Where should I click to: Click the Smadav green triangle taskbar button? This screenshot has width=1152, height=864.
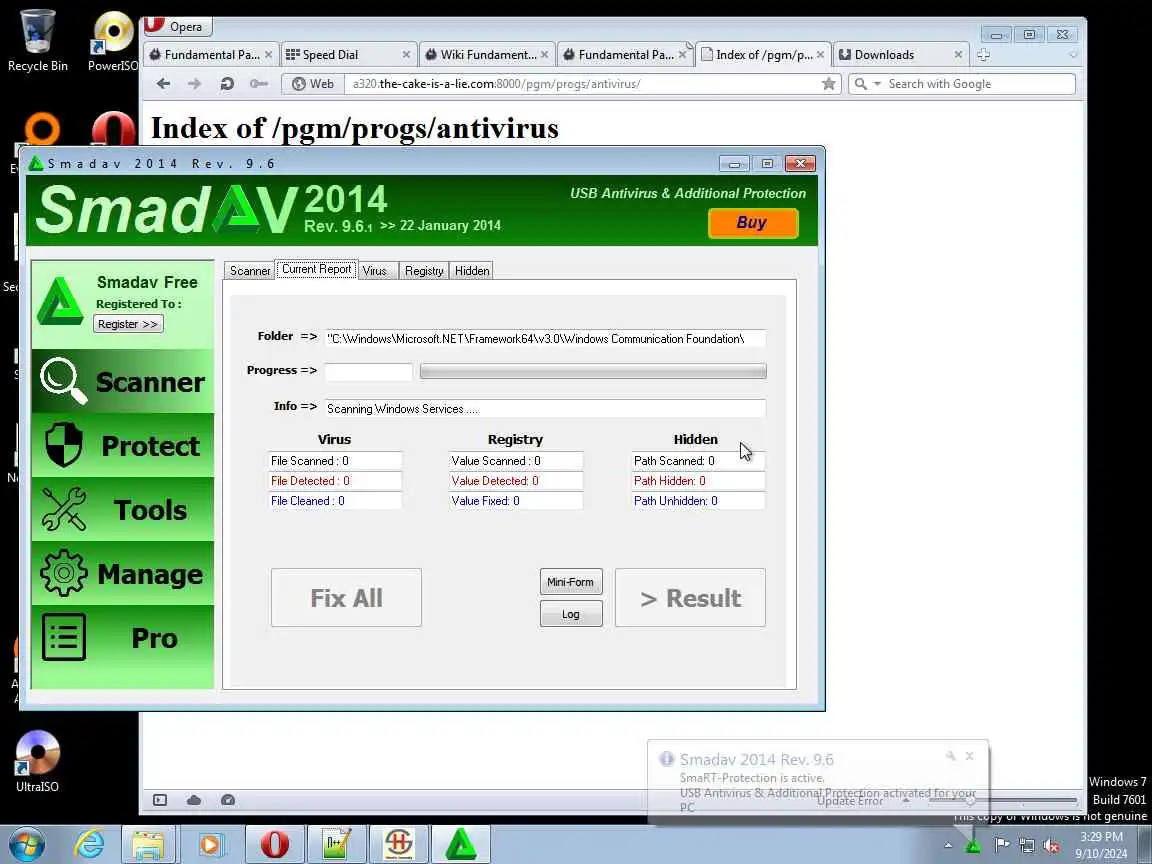461,845
